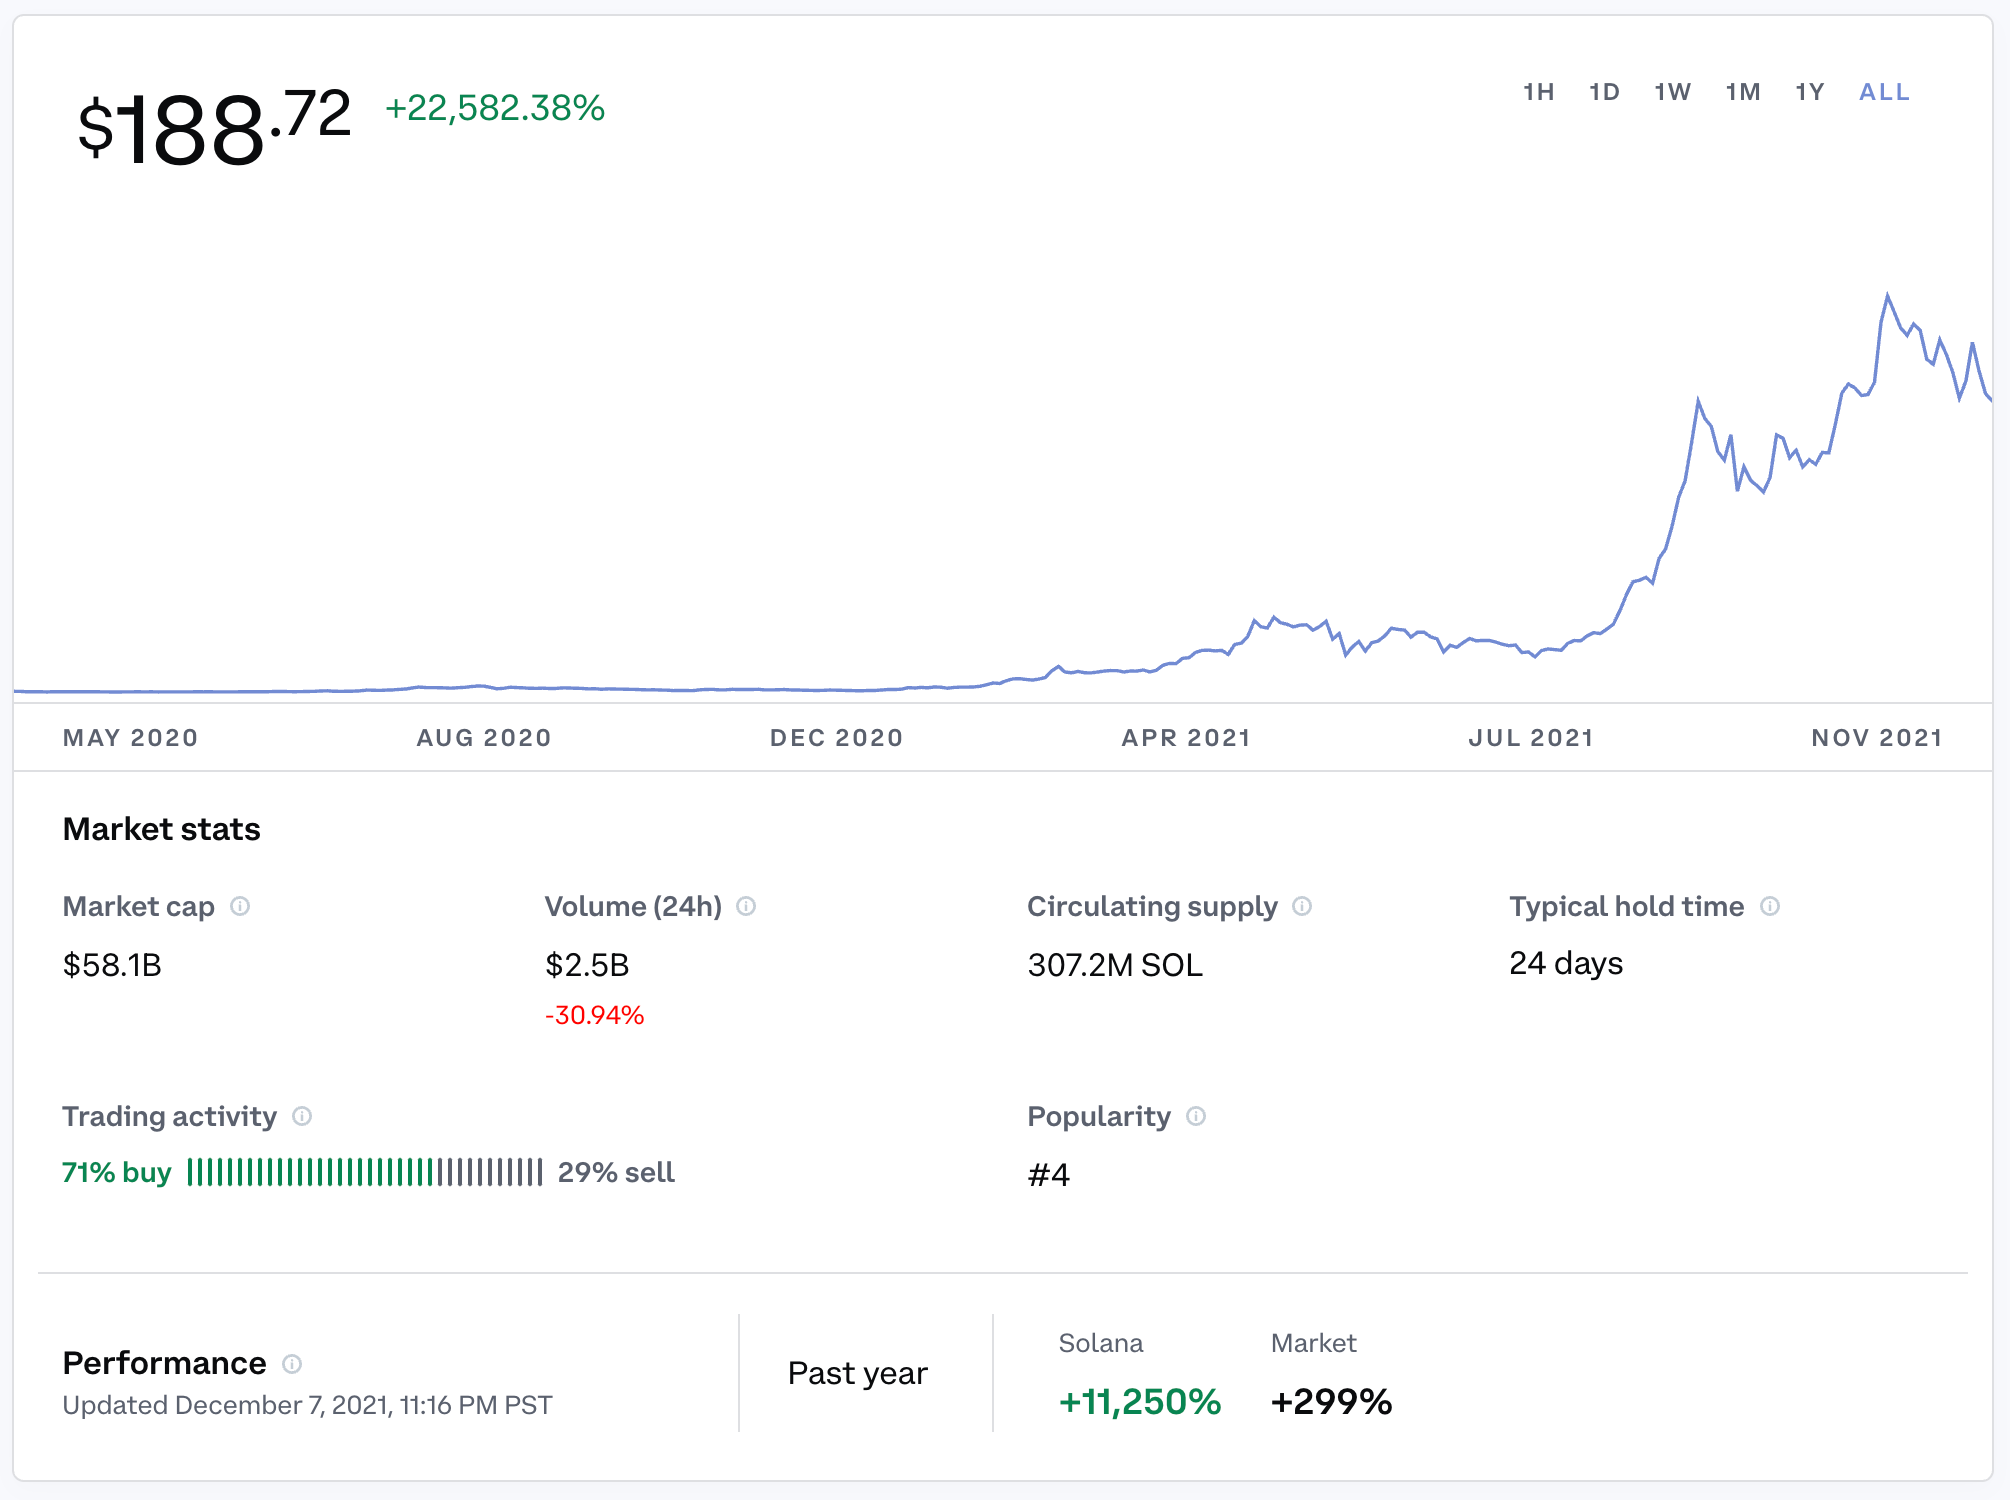Select the $188.72 price
Viewport: 2010px width, 1500px height.
pyautogui.click(x=215, y=127)
